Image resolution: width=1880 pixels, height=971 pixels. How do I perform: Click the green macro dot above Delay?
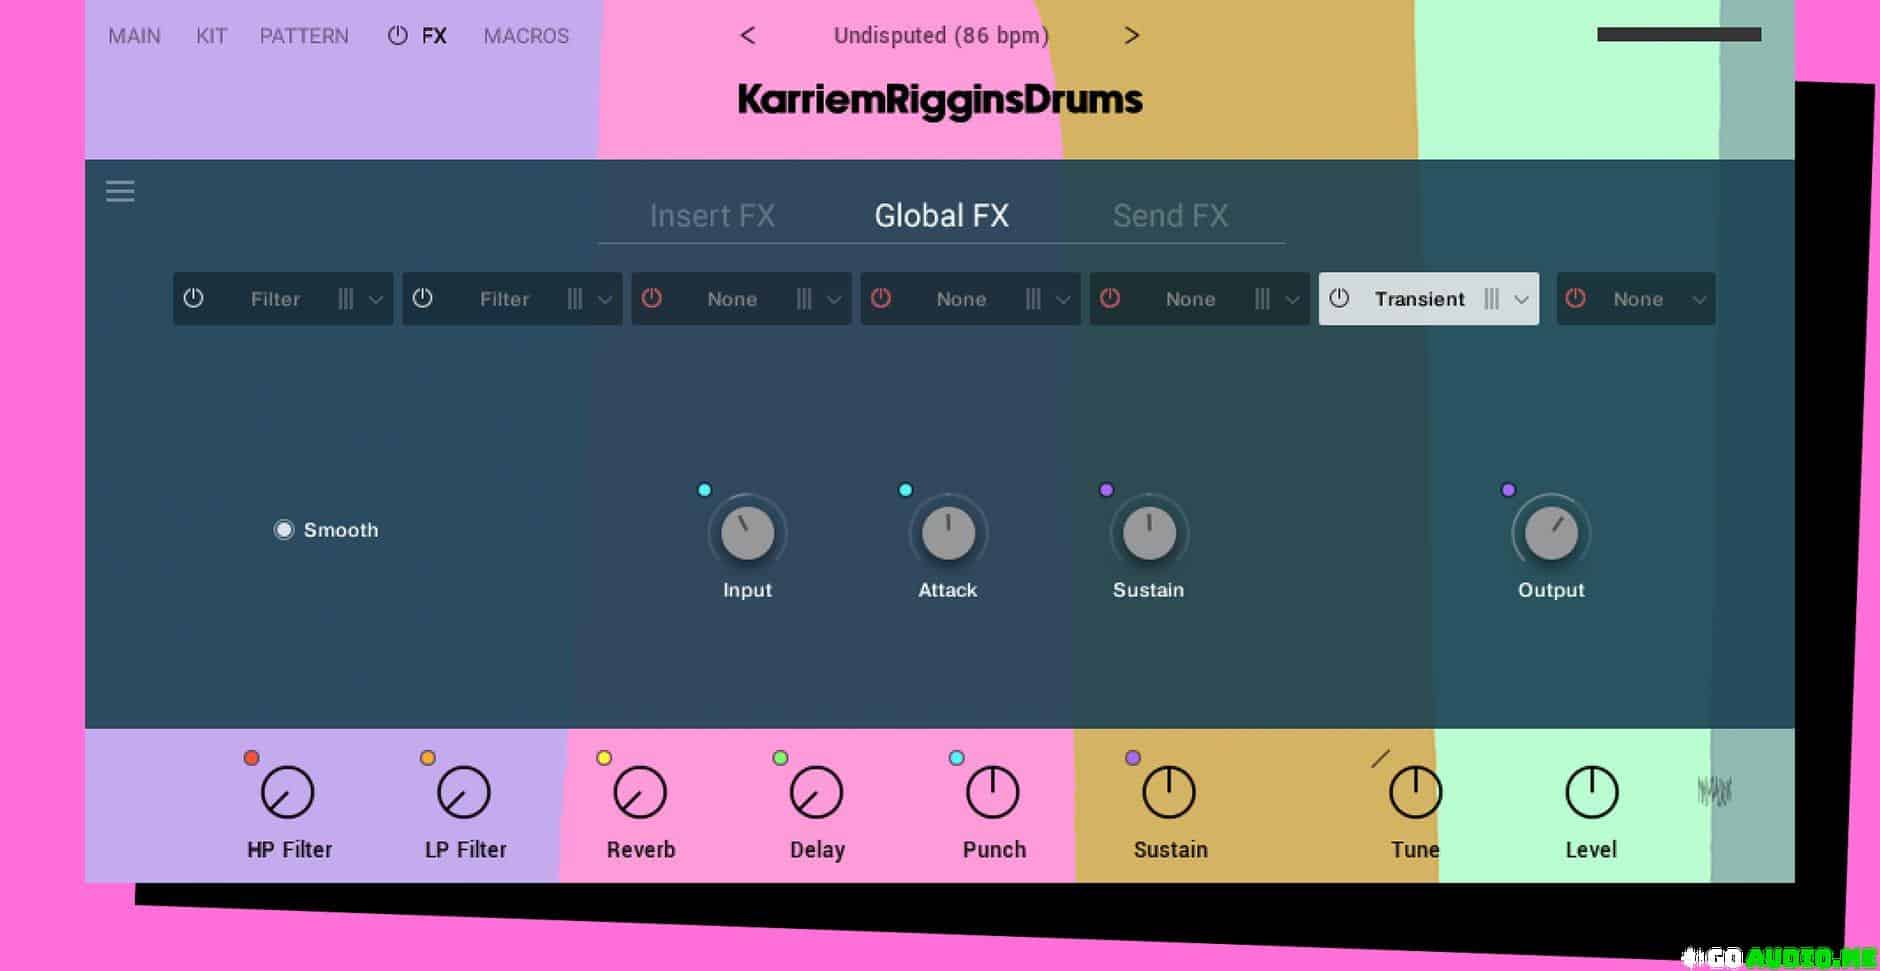point(781,758)
